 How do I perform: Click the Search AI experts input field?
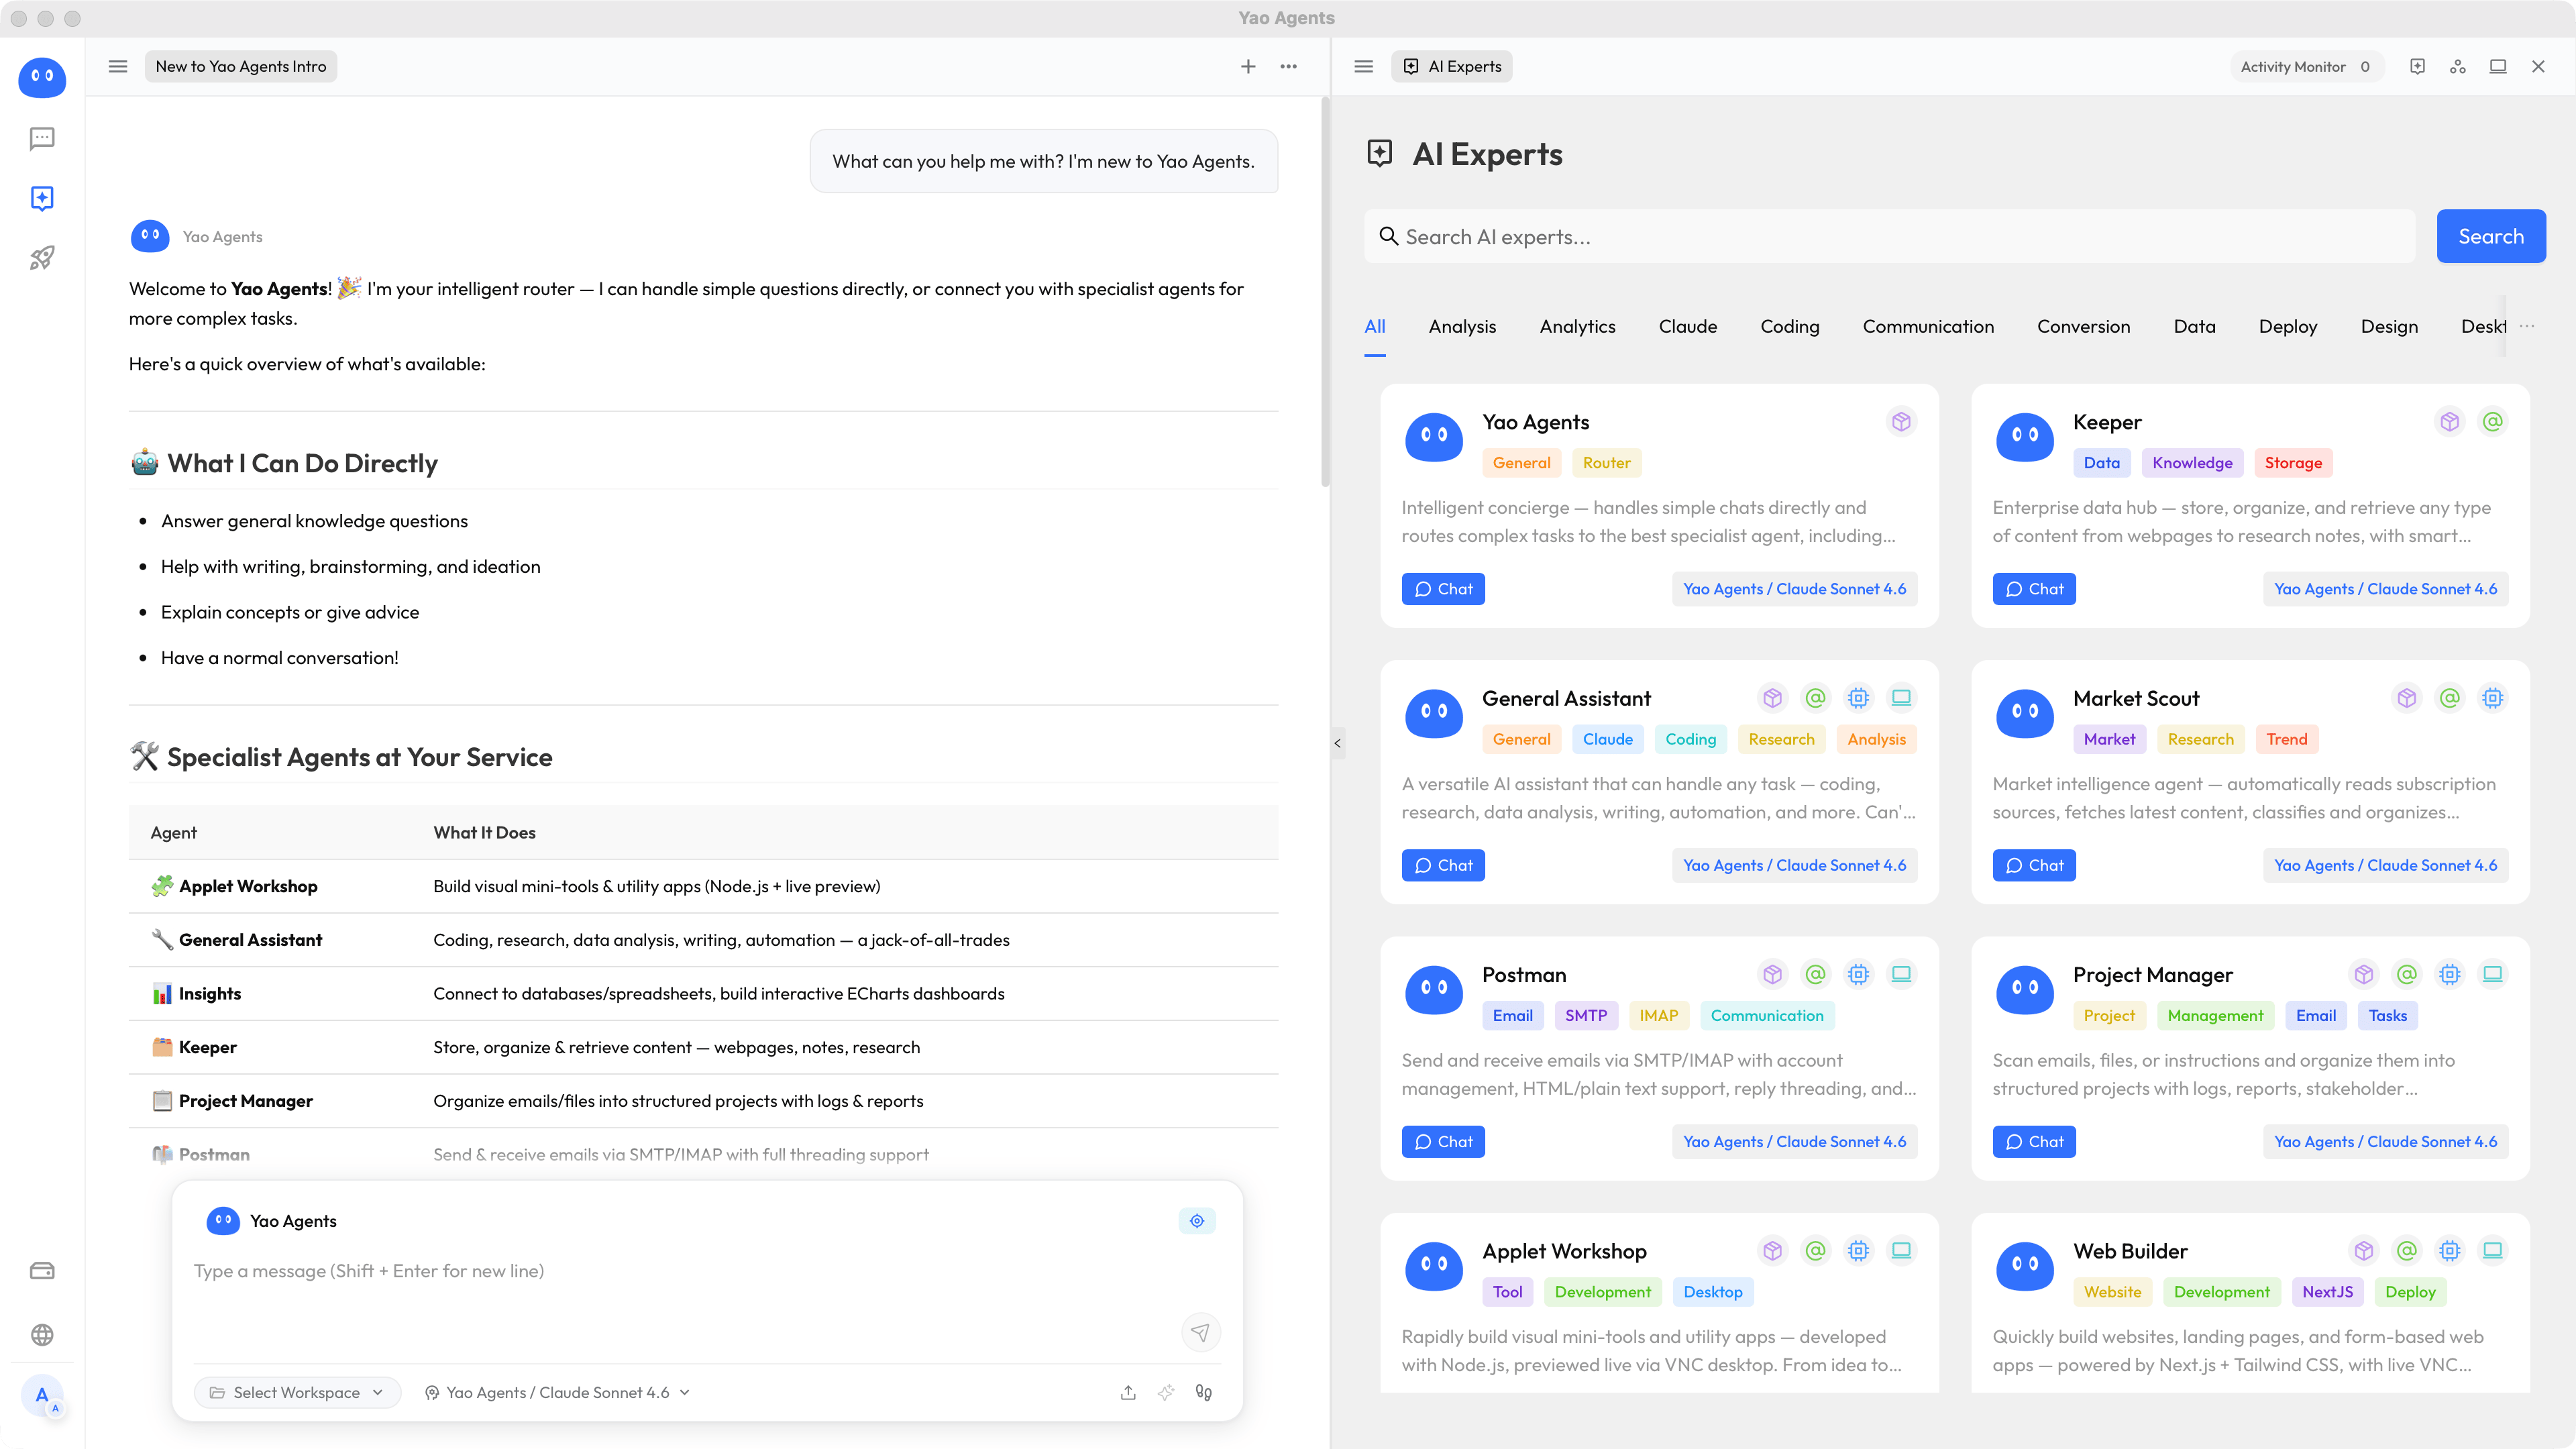coord(1890,236)
